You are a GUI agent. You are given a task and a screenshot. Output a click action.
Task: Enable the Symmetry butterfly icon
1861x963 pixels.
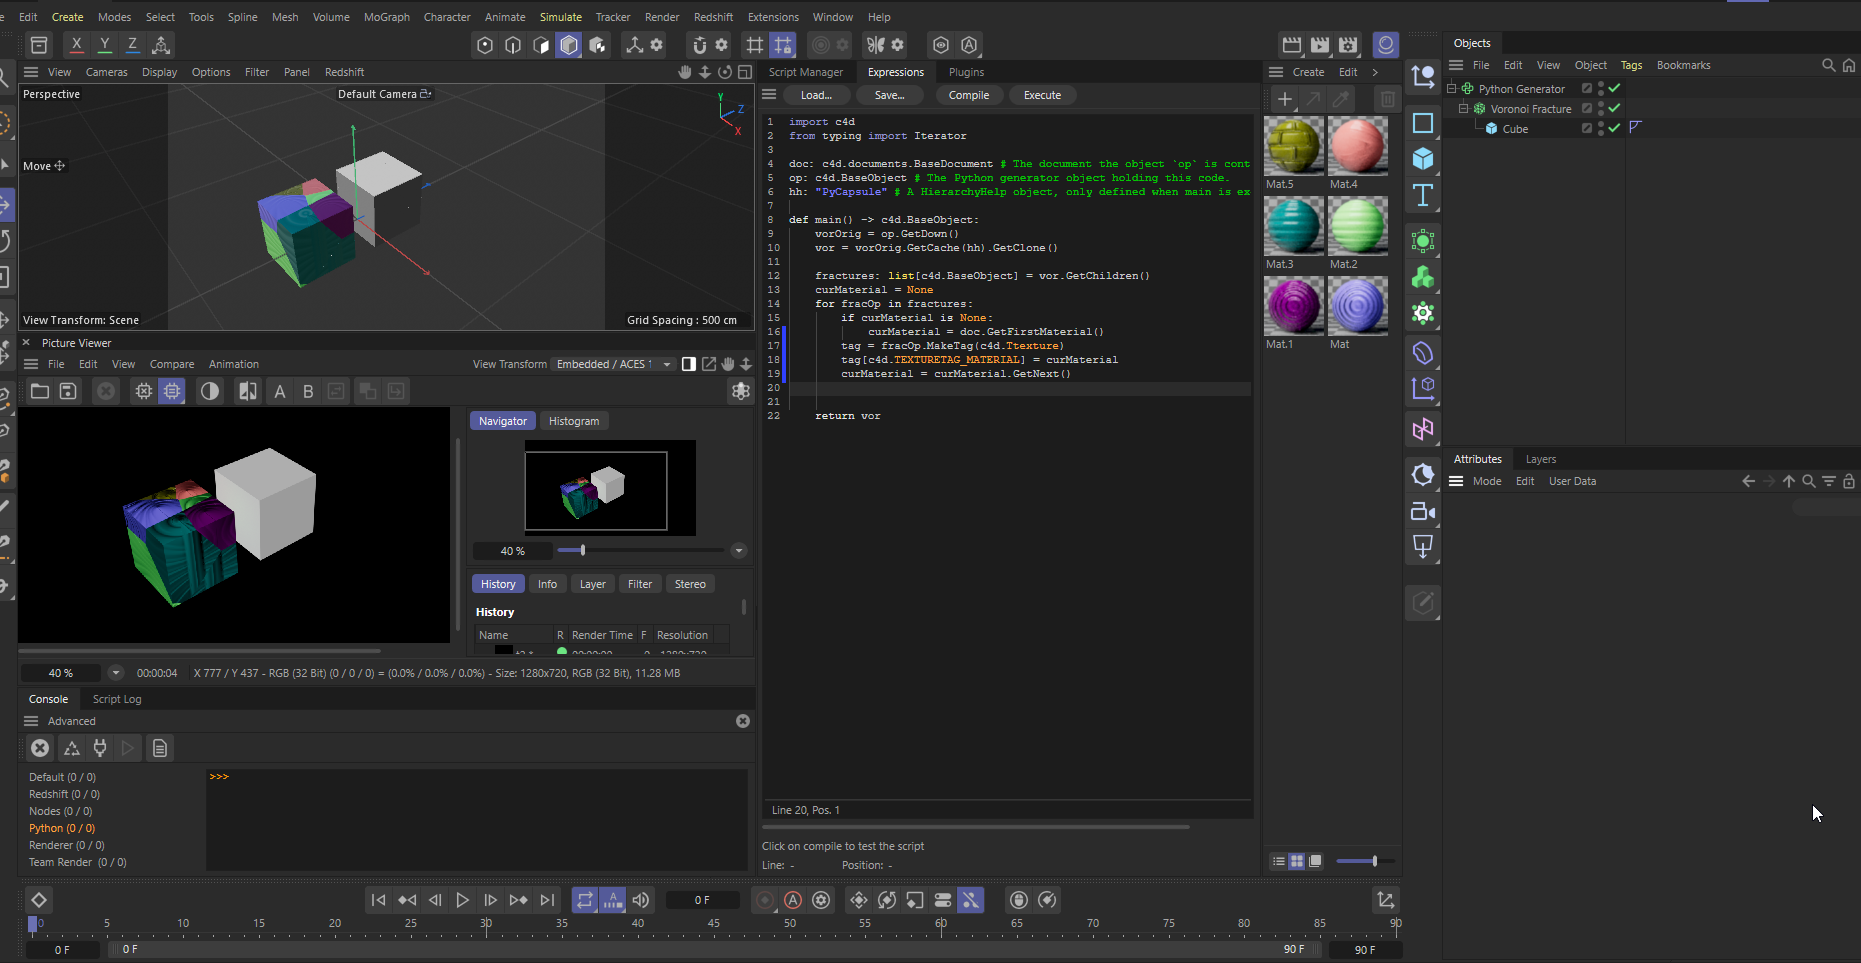pos(876,45)
